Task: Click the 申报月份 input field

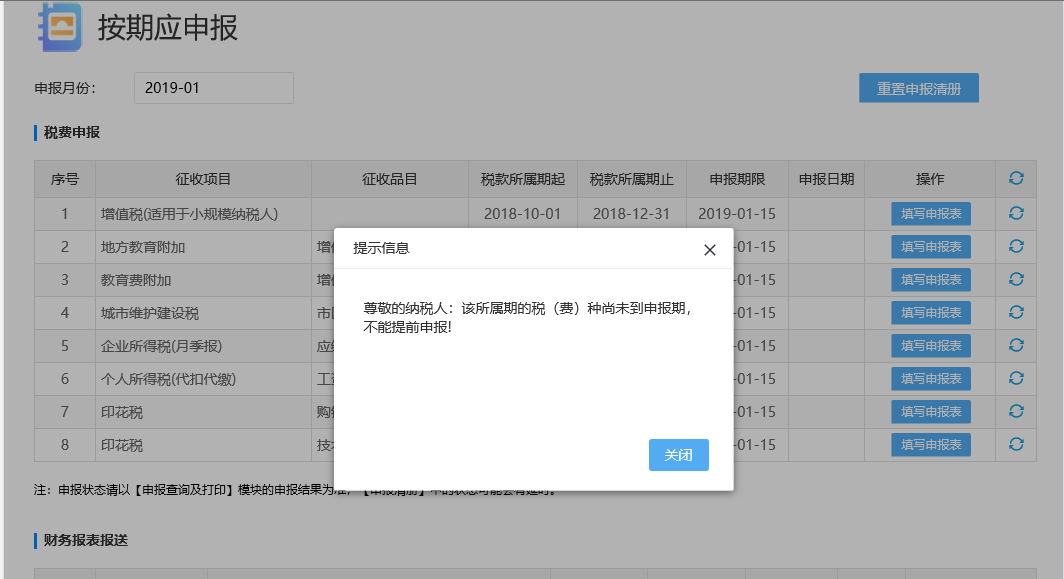Action: tap(214, 88)
